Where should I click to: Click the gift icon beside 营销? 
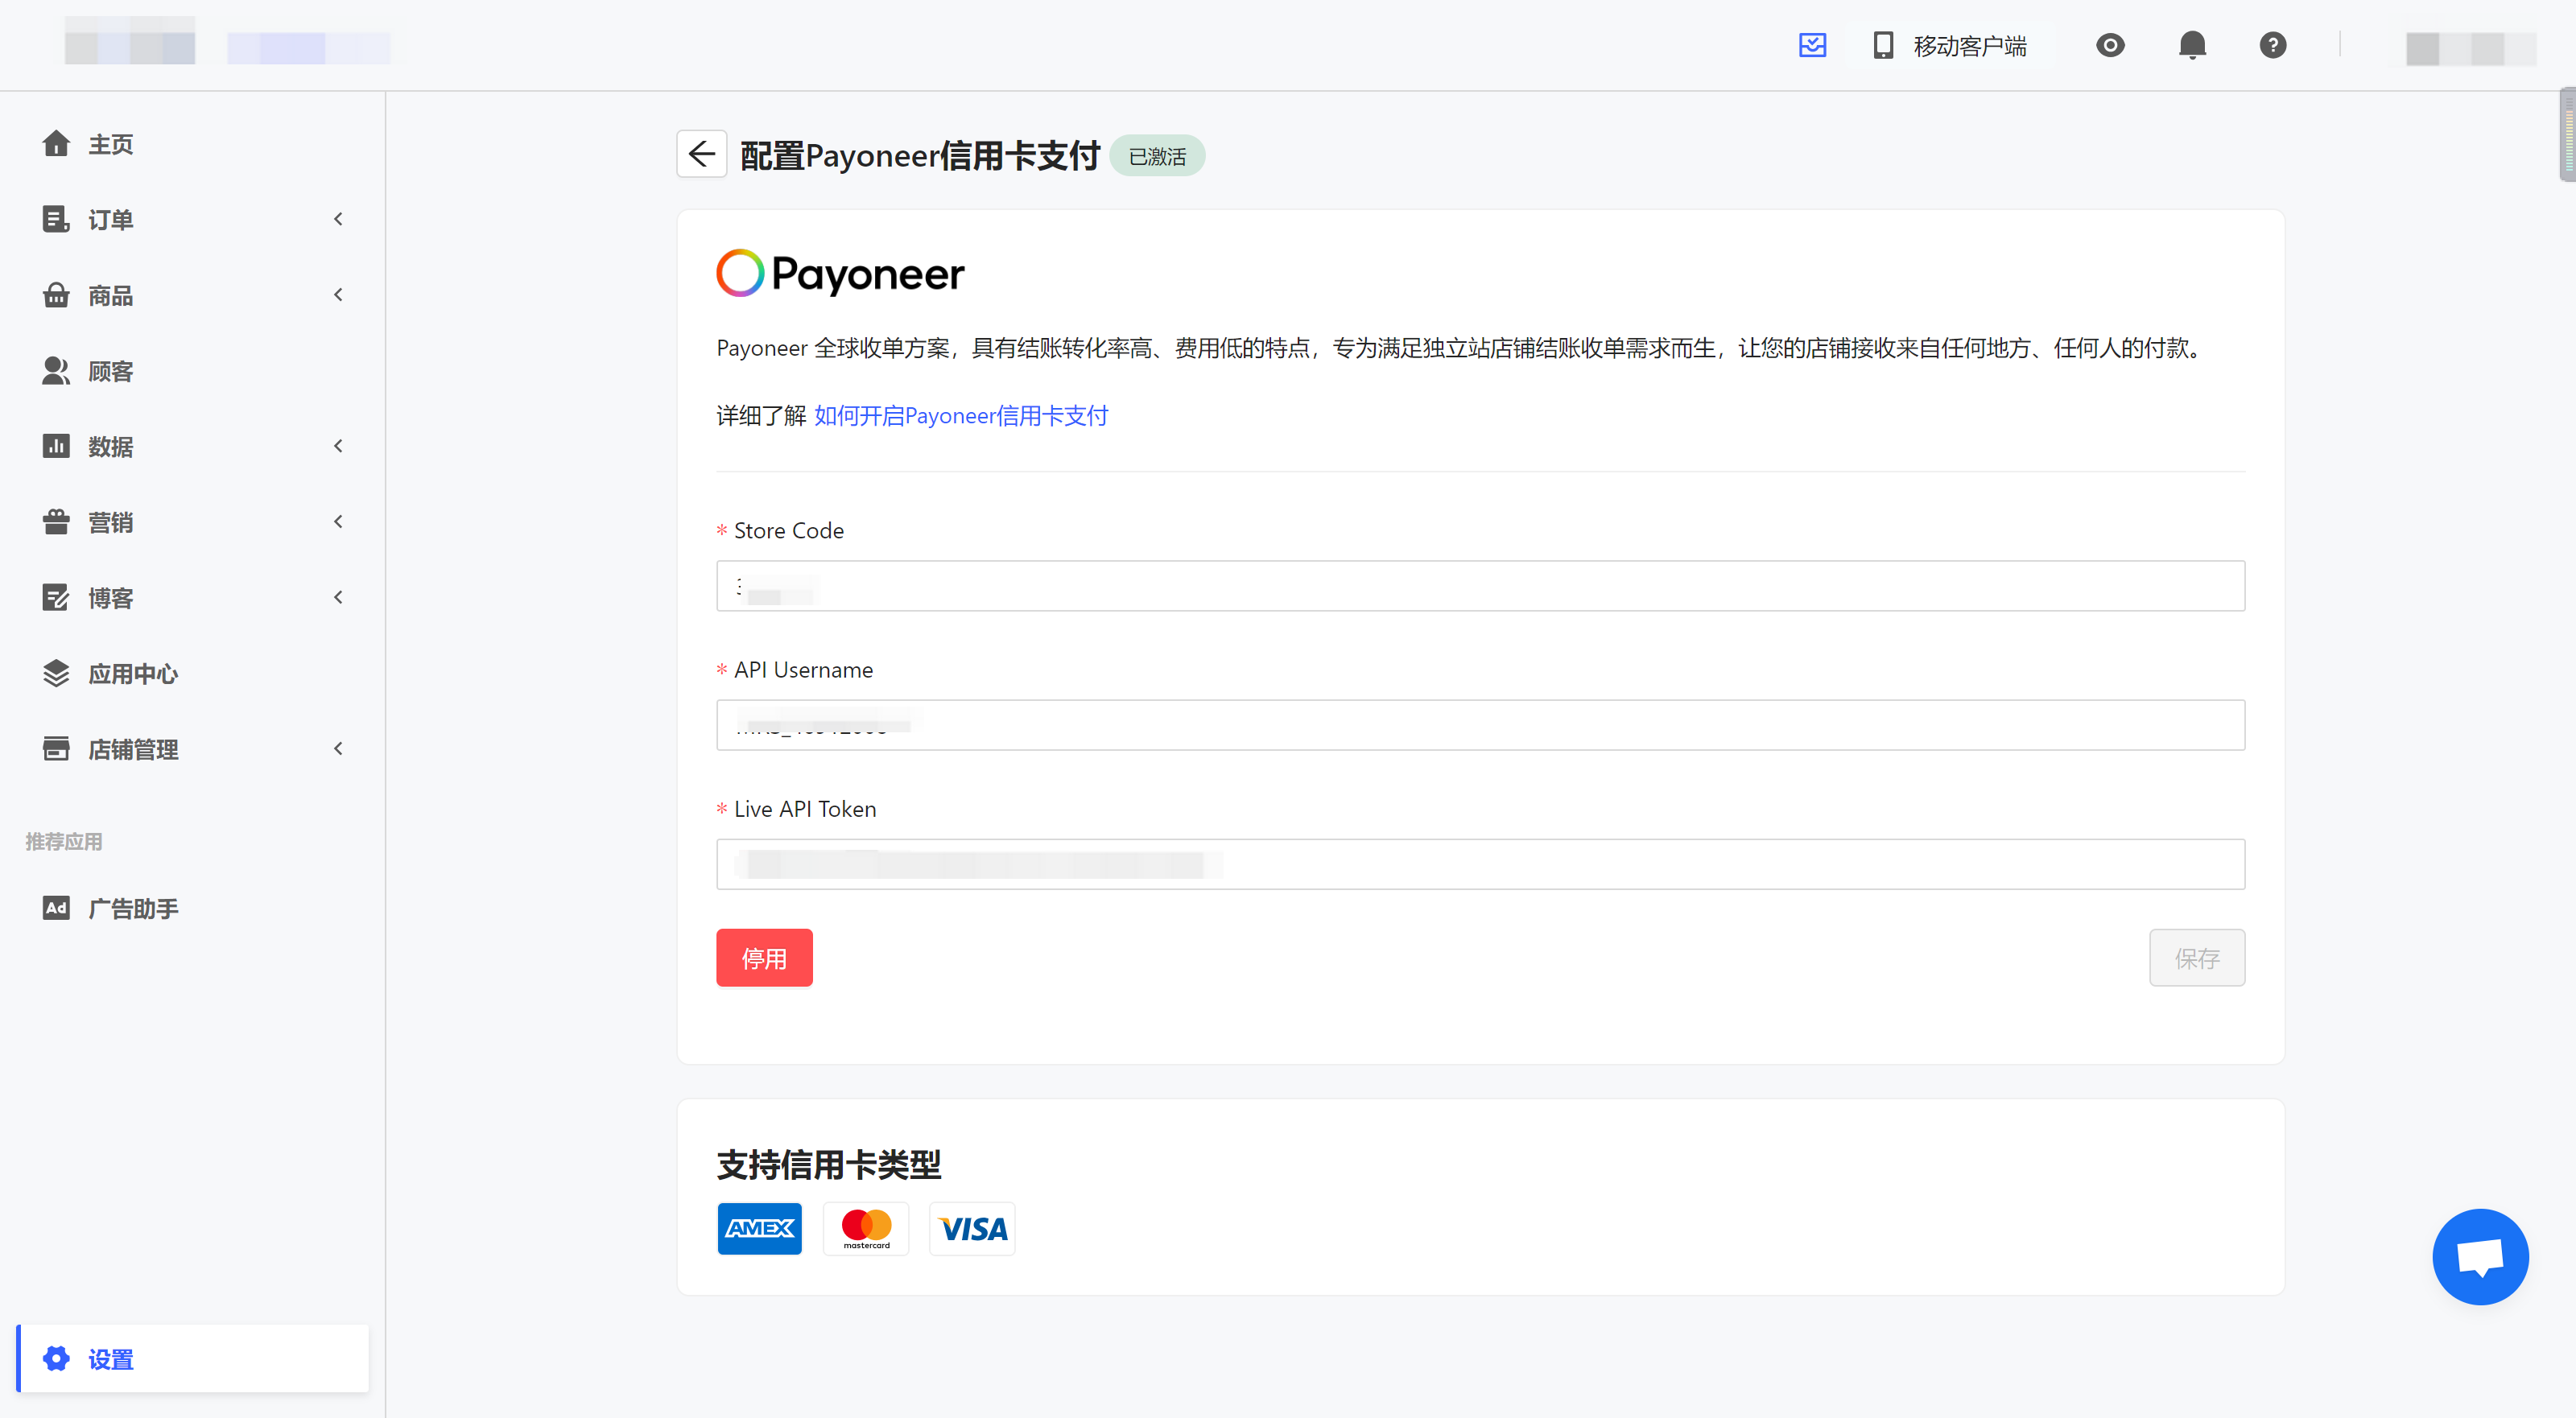pyautogui.click(x=56, y=522)
